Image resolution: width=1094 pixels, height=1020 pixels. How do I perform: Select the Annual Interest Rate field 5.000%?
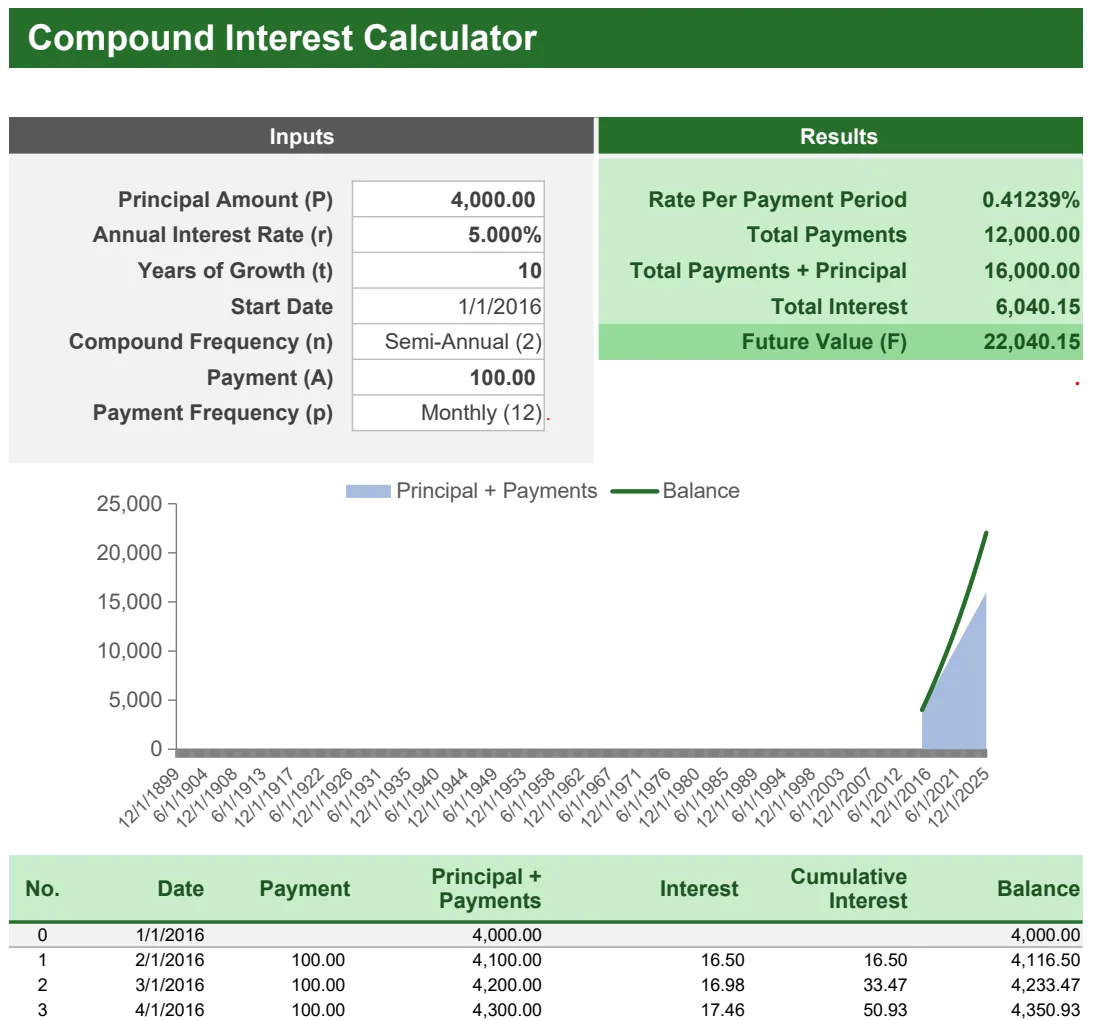(448, 235)
